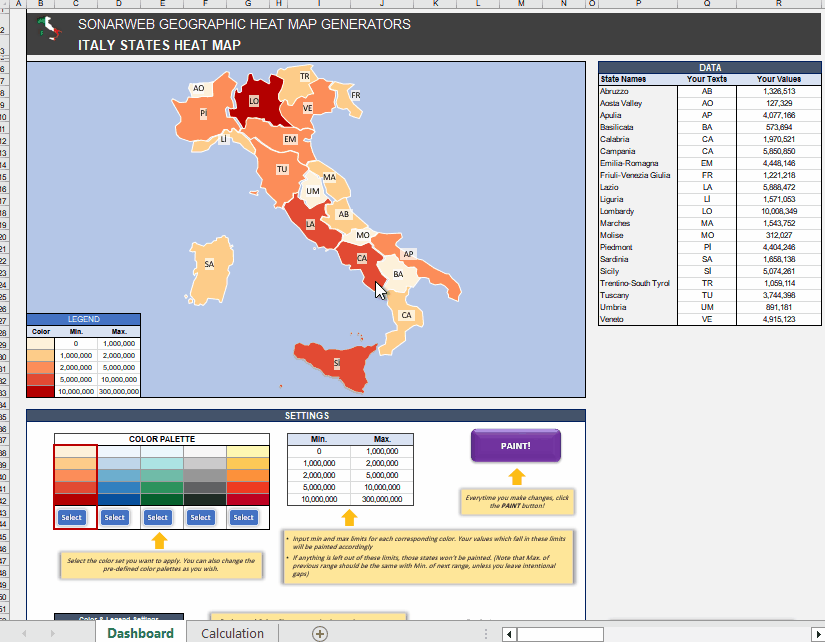Click the COLOR PALETTE header
The width and height of the screenshot is (825, 642).
[162, 439]
